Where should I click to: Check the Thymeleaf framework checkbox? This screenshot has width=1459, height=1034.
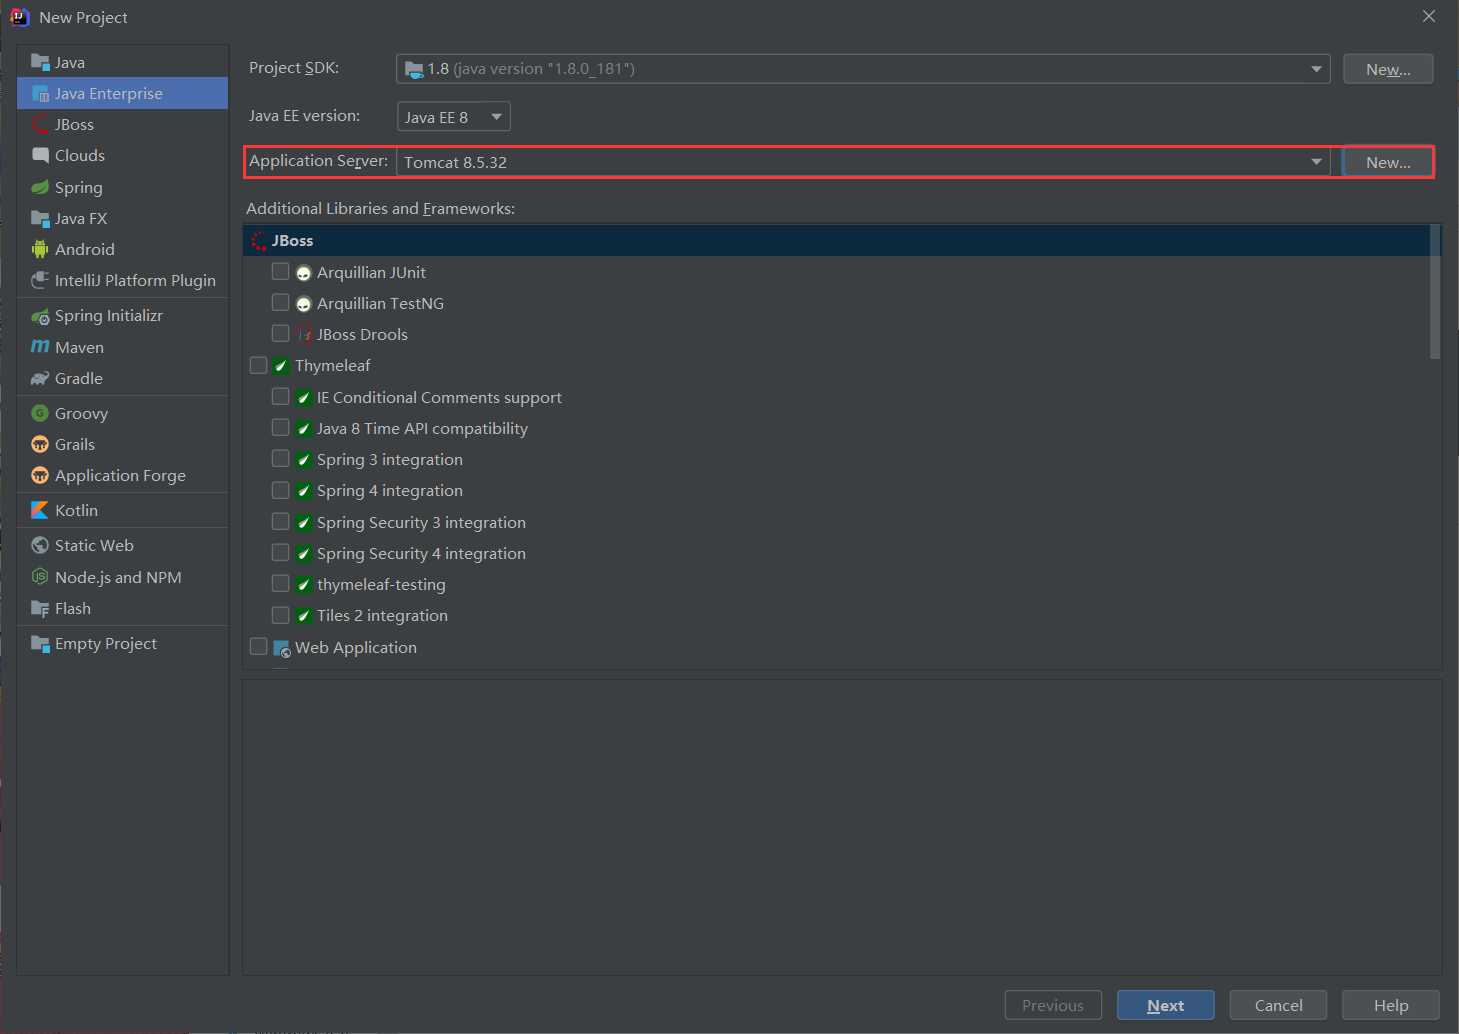[258, 365]
